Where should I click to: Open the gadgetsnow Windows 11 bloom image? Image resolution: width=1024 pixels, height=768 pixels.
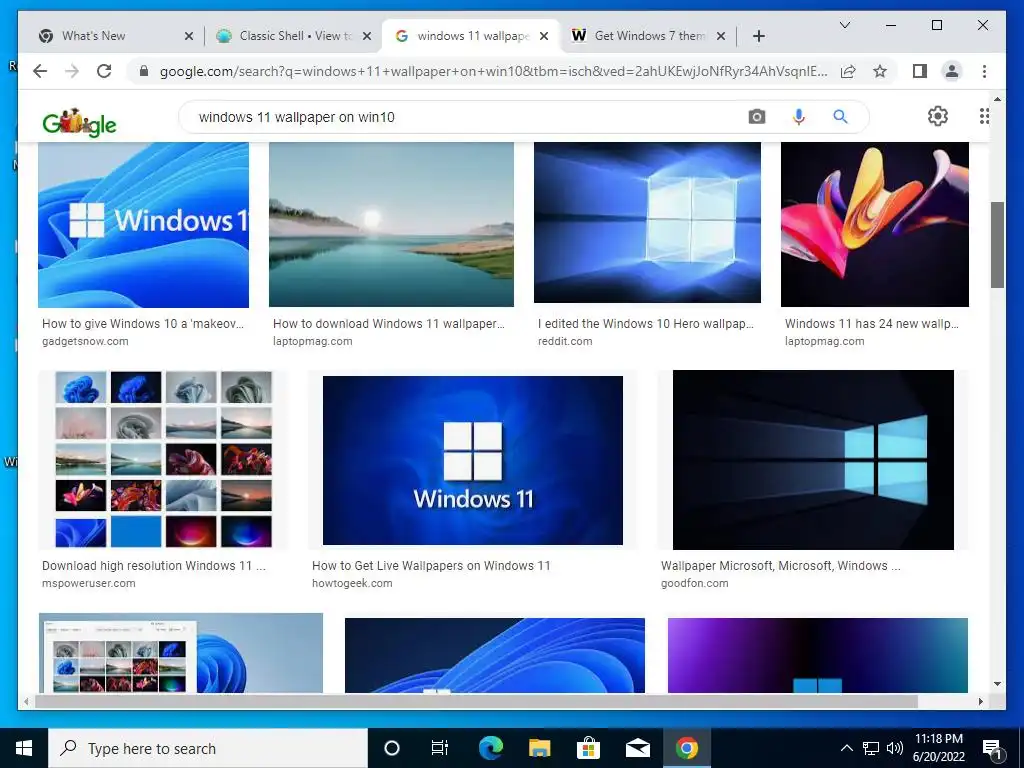coord(143,225)
